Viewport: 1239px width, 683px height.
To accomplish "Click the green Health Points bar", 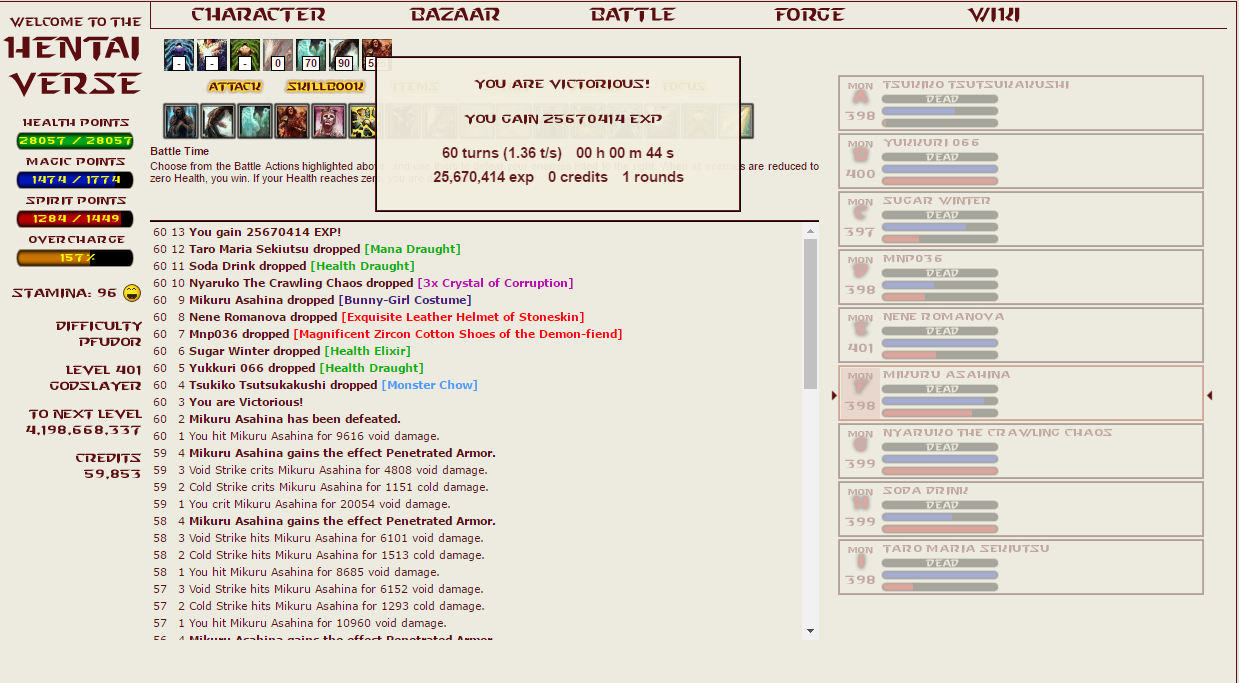I will [x=75, y=141].
